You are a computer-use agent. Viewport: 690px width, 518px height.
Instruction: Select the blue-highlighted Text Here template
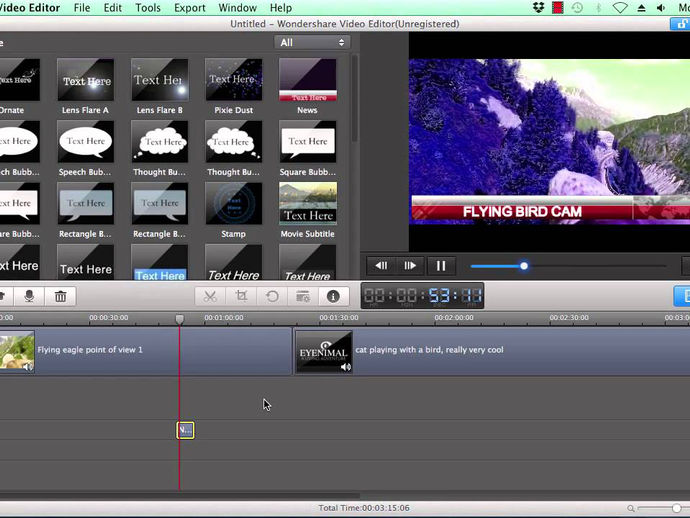coord(159,262)
